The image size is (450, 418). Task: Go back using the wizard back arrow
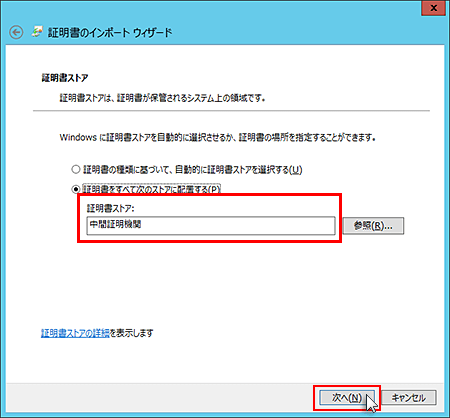click(x=16, y=32)
